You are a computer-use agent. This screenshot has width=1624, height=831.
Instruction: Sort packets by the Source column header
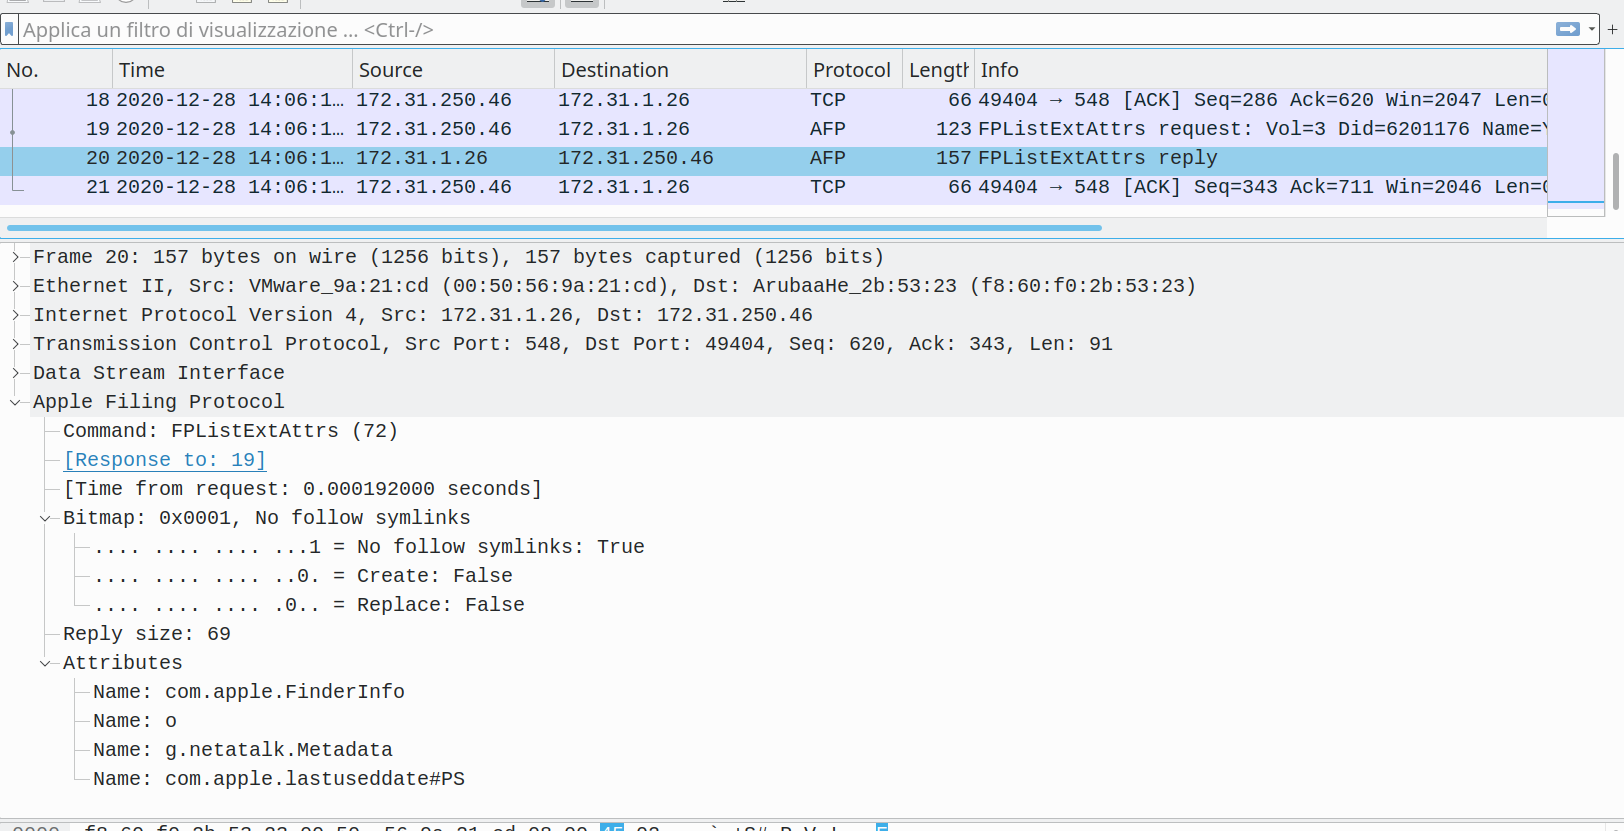(453, 70)
